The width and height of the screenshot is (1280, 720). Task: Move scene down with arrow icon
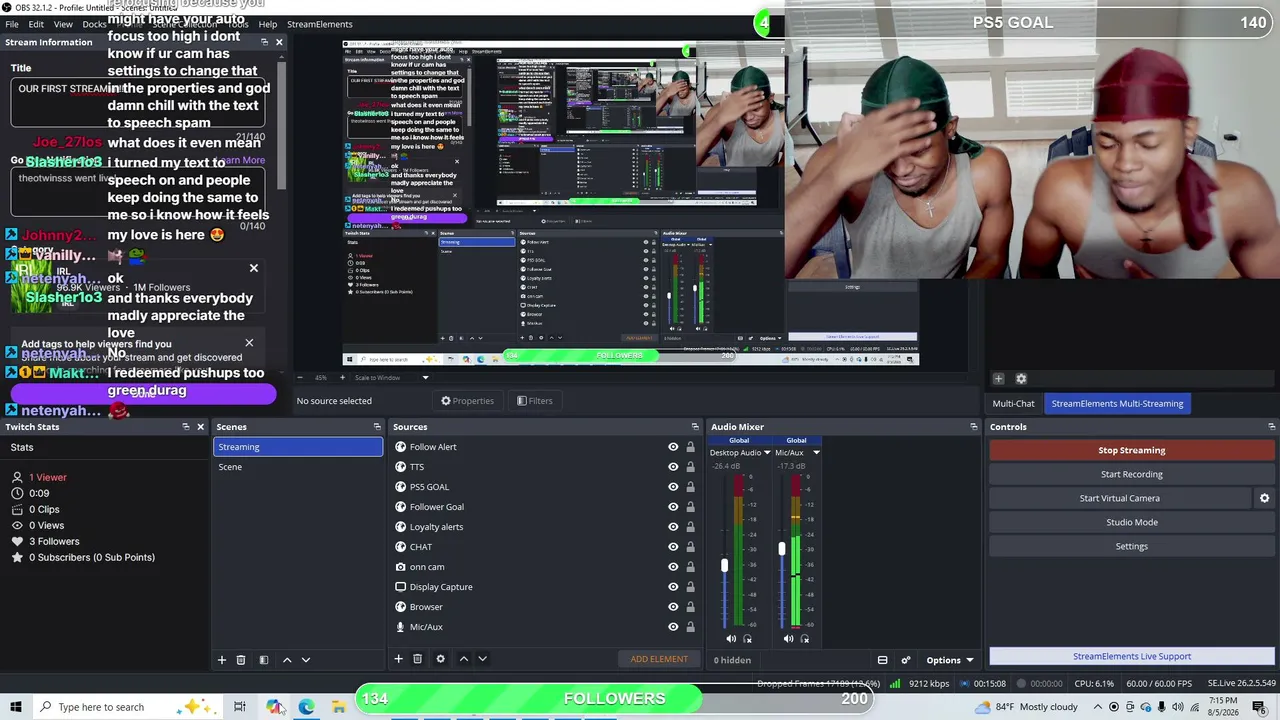point(306,660)
